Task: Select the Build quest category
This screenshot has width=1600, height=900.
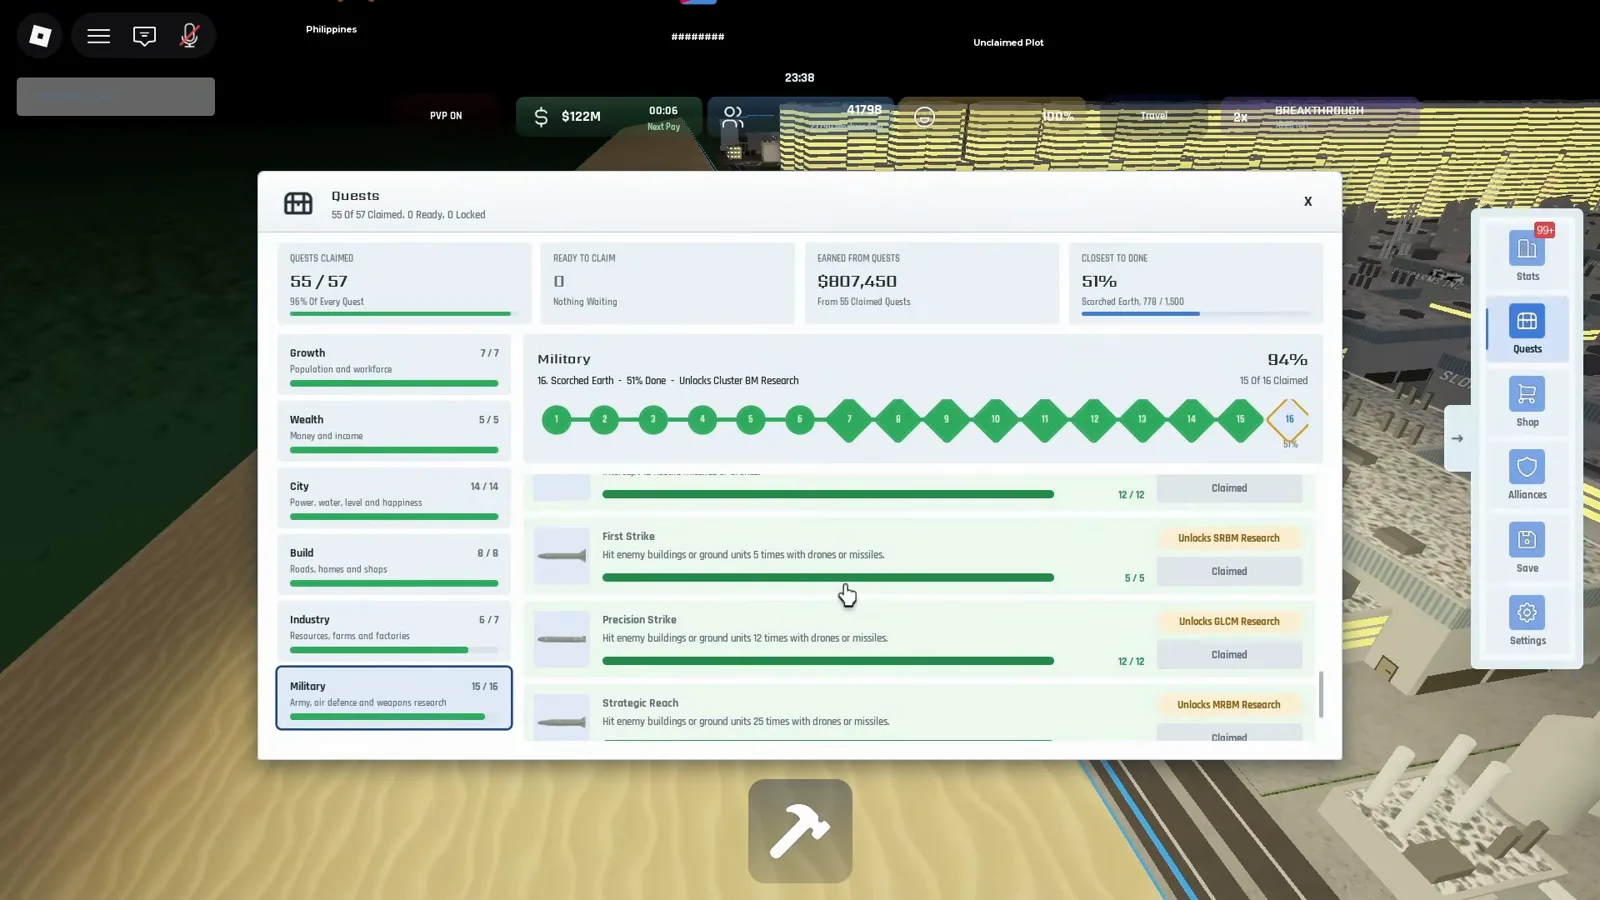Action: coord(394,564)
